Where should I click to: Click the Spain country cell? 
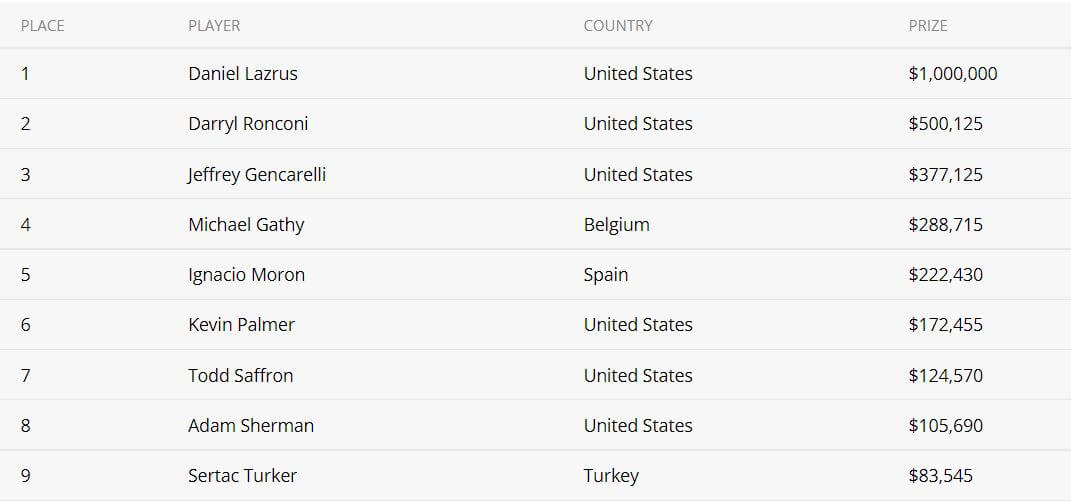(606, 275)
